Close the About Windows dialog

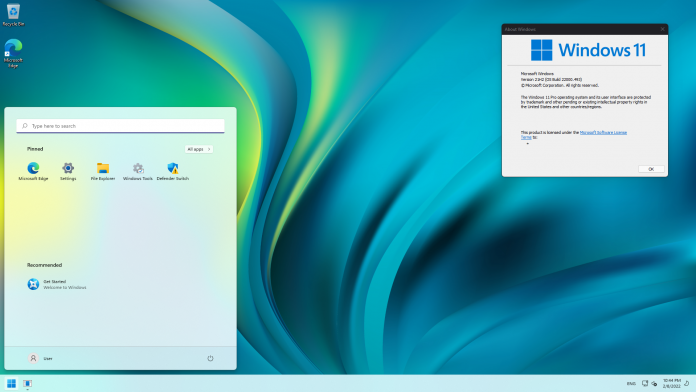663,29
